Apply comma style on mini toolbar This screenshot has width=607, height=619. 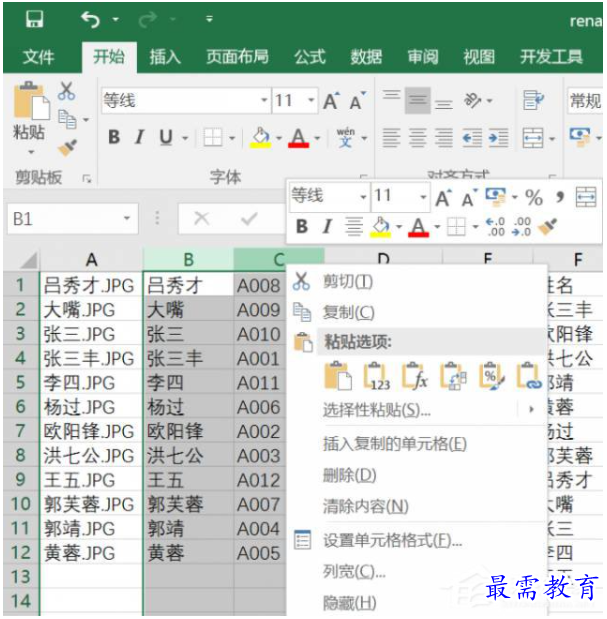[x=560, y=197]
